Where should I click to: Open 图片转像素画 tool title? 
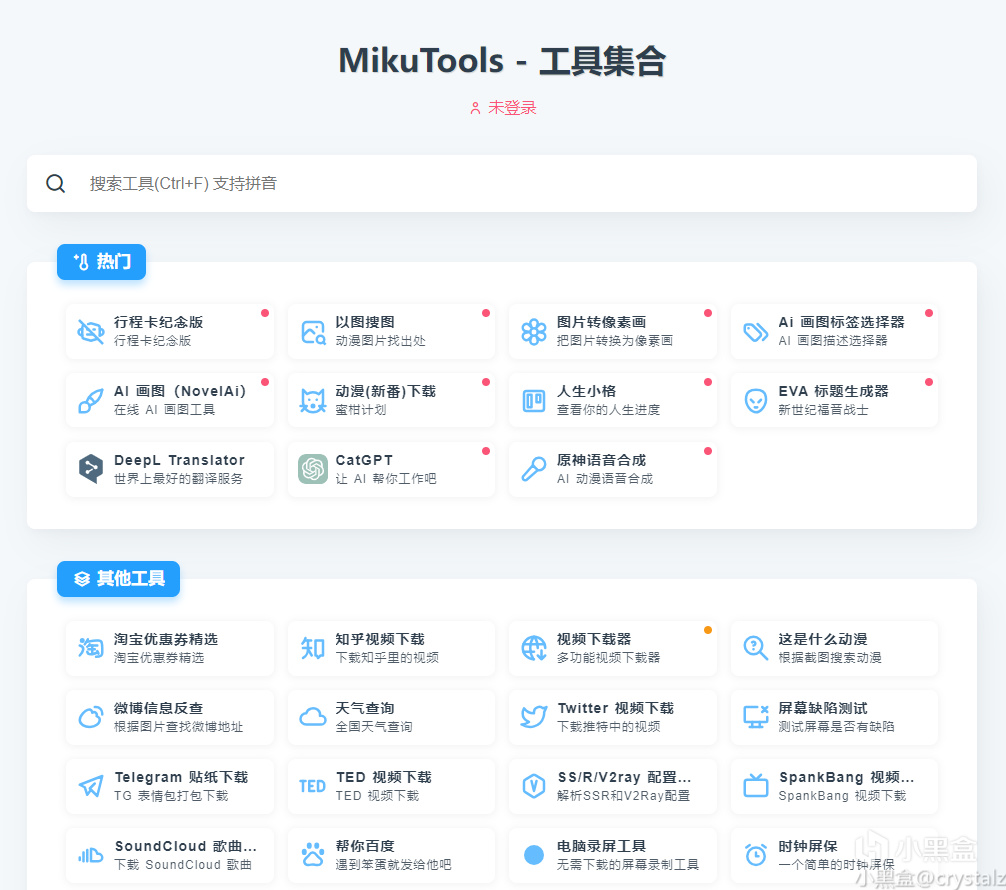click(601, 322)
